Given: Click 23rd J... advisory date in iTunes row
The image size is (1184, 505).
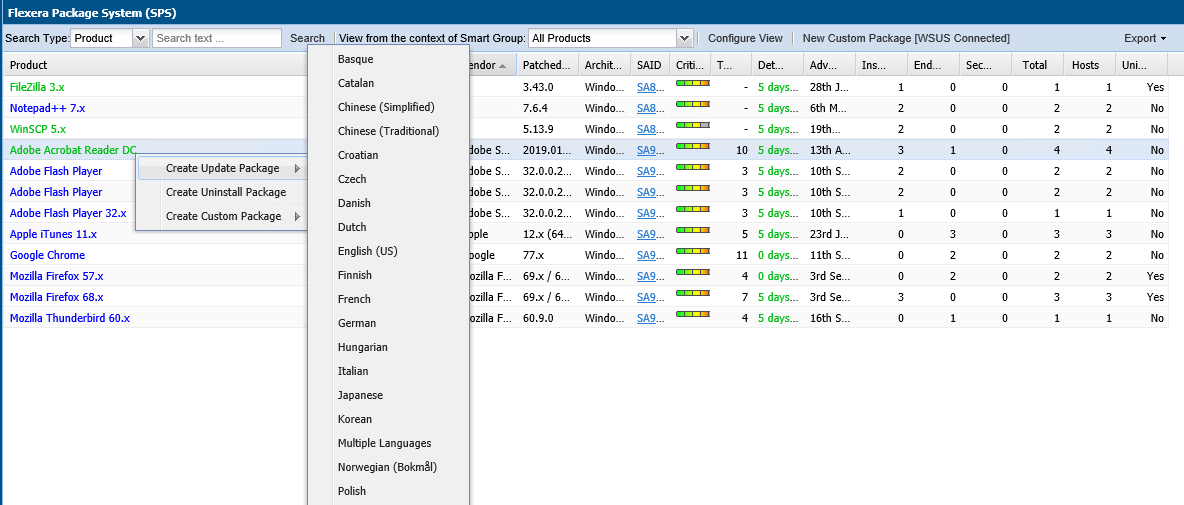Looking at the screenshot, I should click(x=830, y=234).
